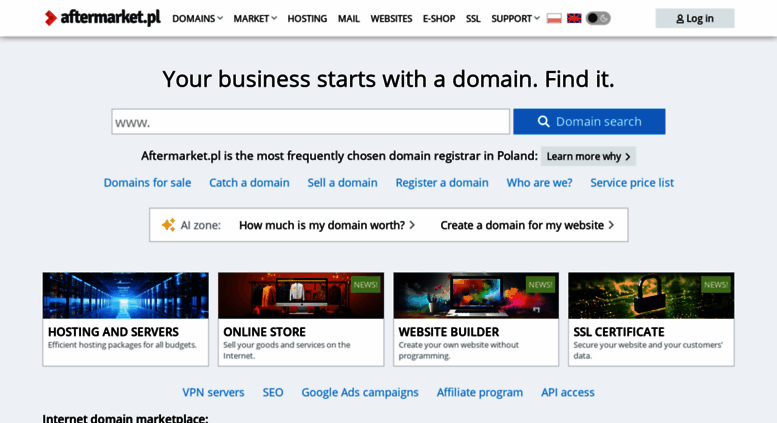Screen dimensions: 777x423
Task: Open Catch a domain link
Action: 249,183
